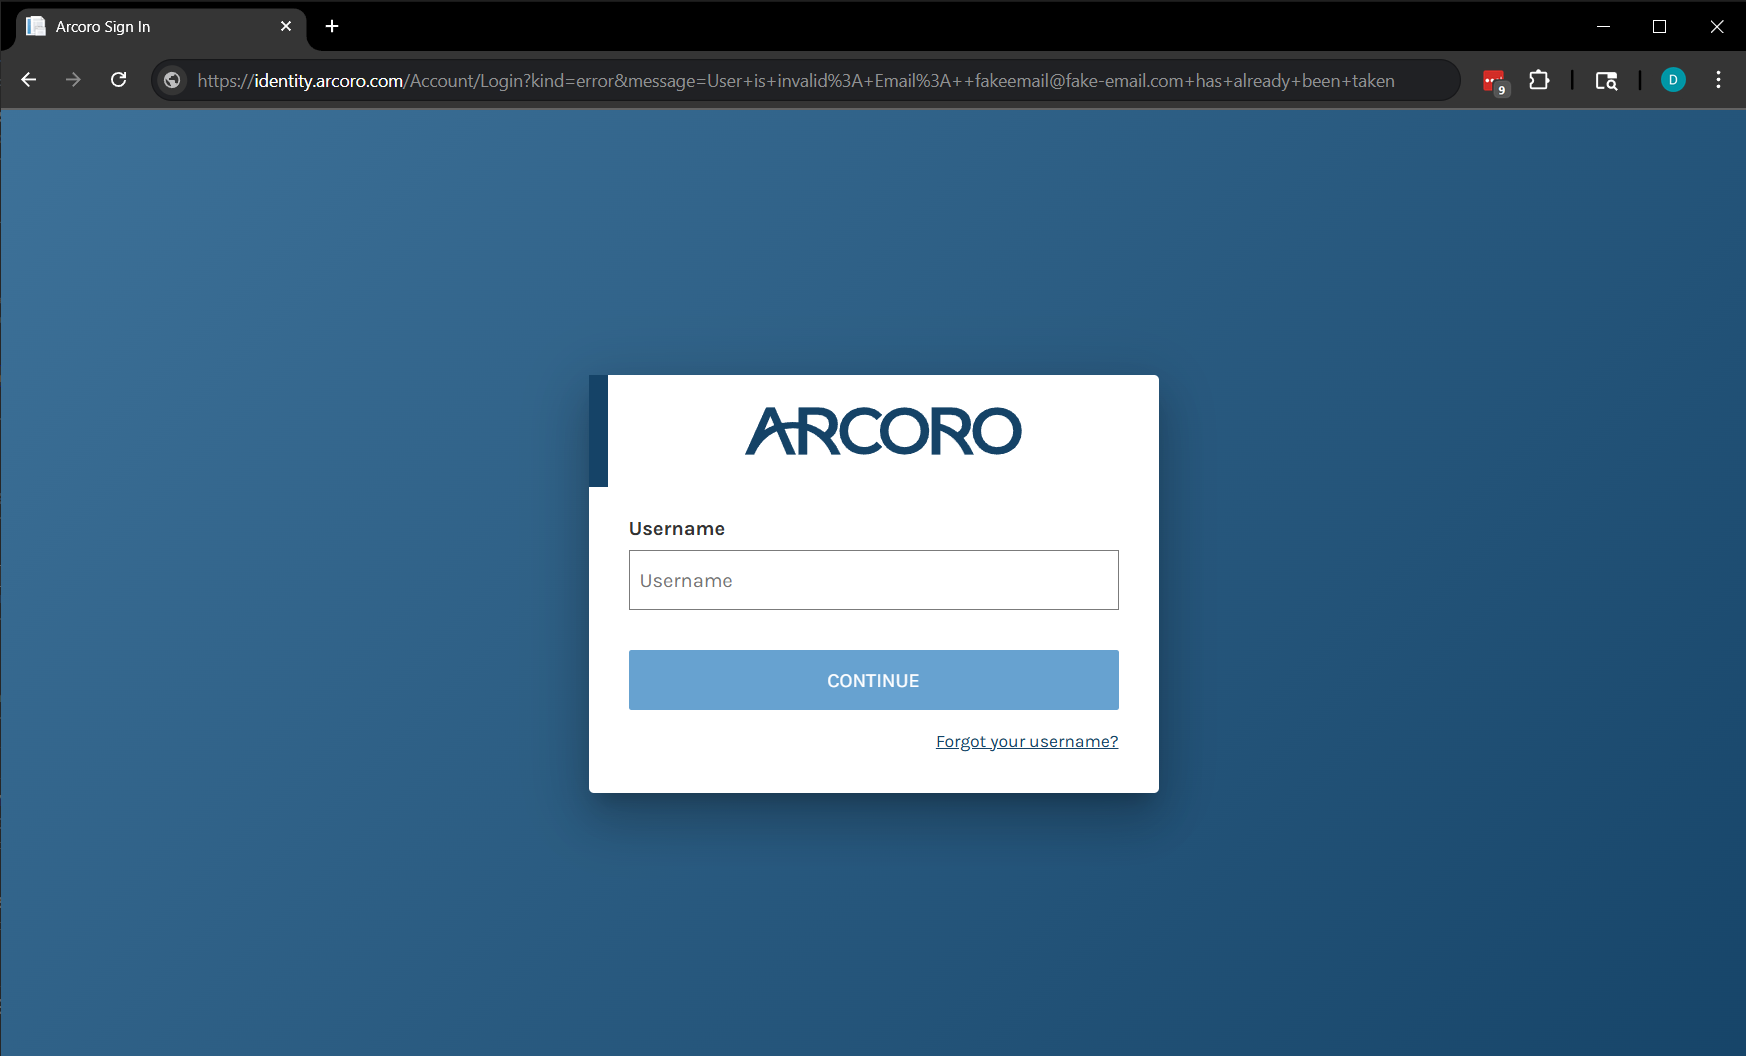Click the browser back arrow
This screenshot has width=1746, height=1056.
28,80
